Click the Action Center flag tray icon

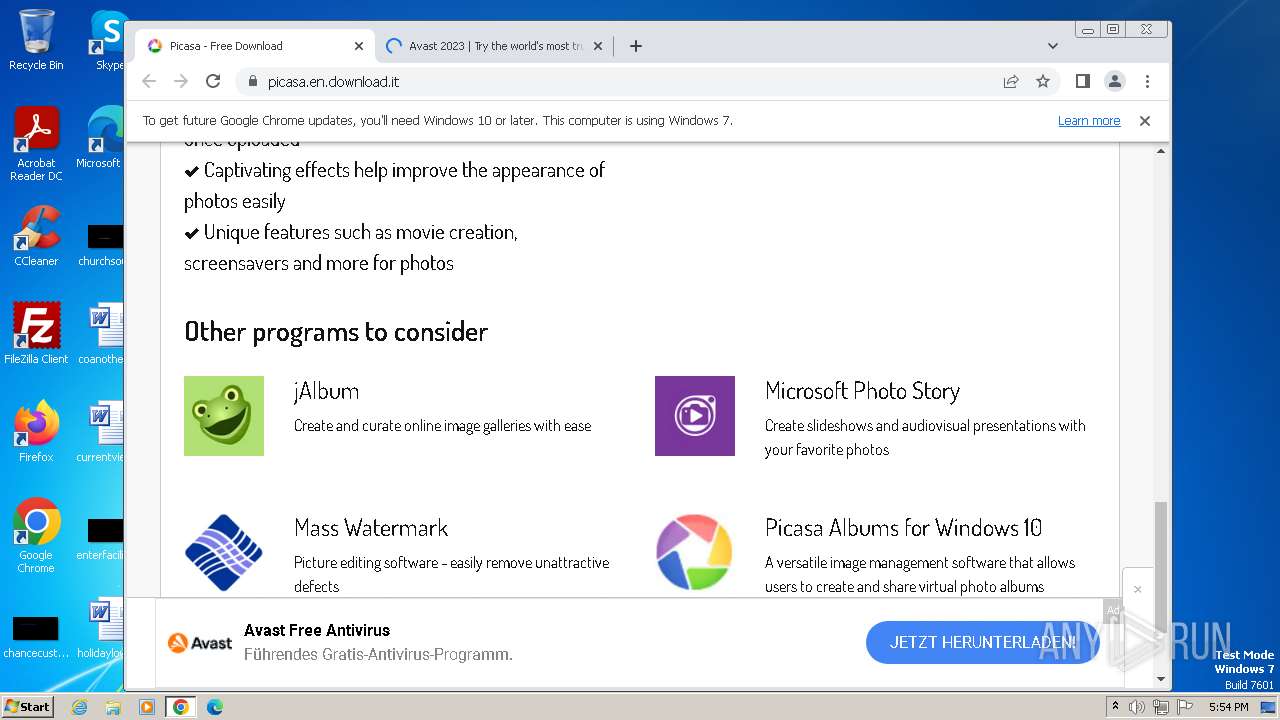coord(1183,707)
